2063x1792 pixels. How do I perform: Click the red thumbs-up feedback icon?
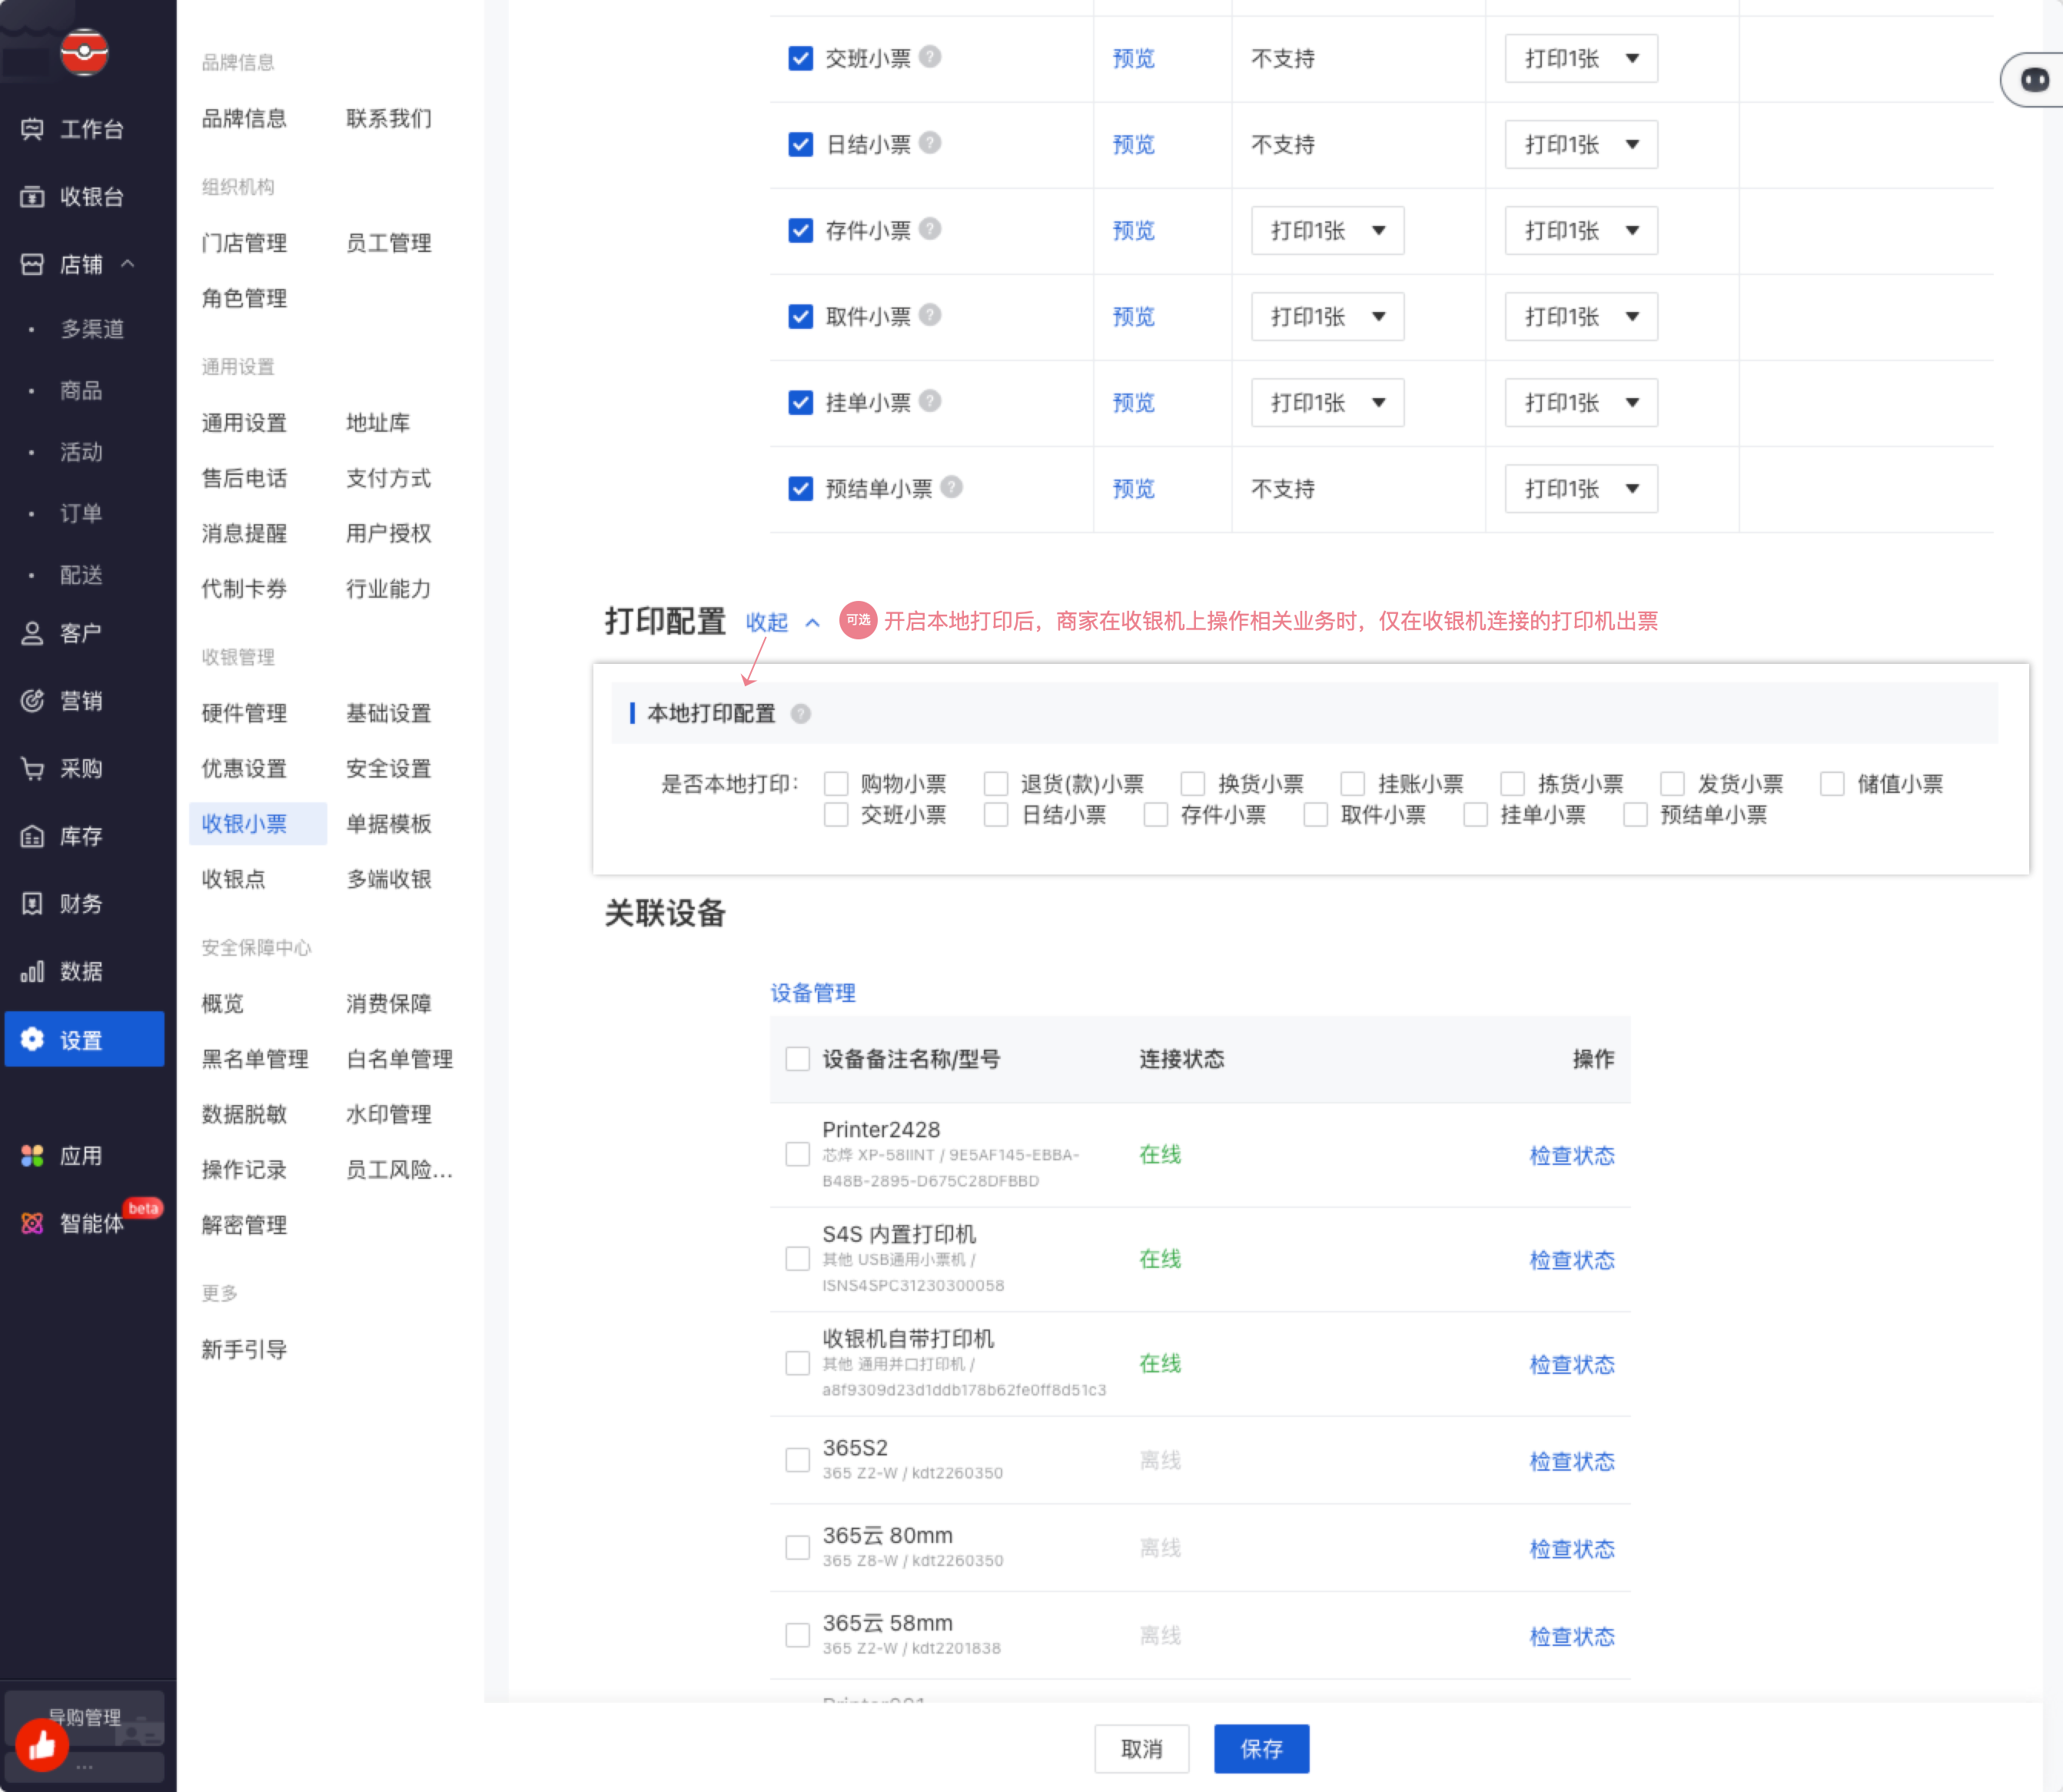coord(42,1745)
